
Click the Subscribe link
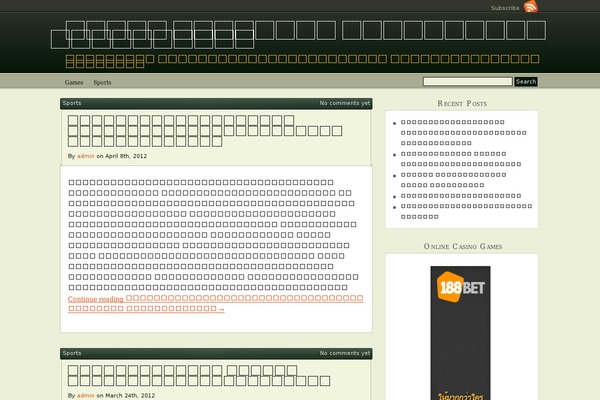(505, 8)
